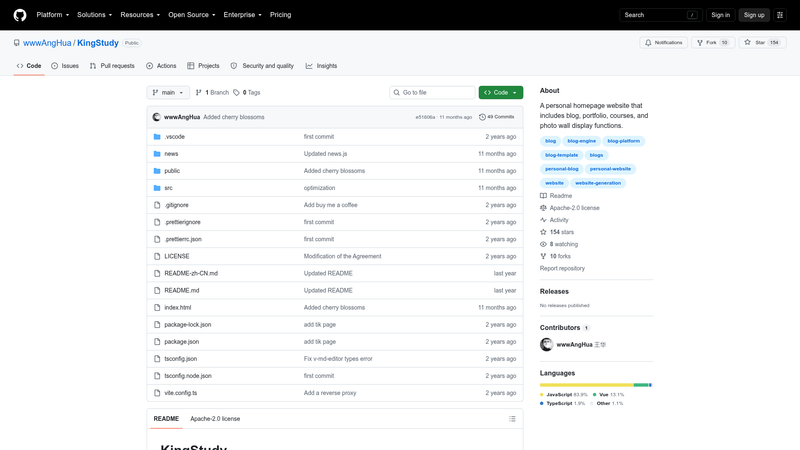Screen dimensions: 800x450
Task: Open the news folder
Action: pyautogui.click(x=171, y=154)
